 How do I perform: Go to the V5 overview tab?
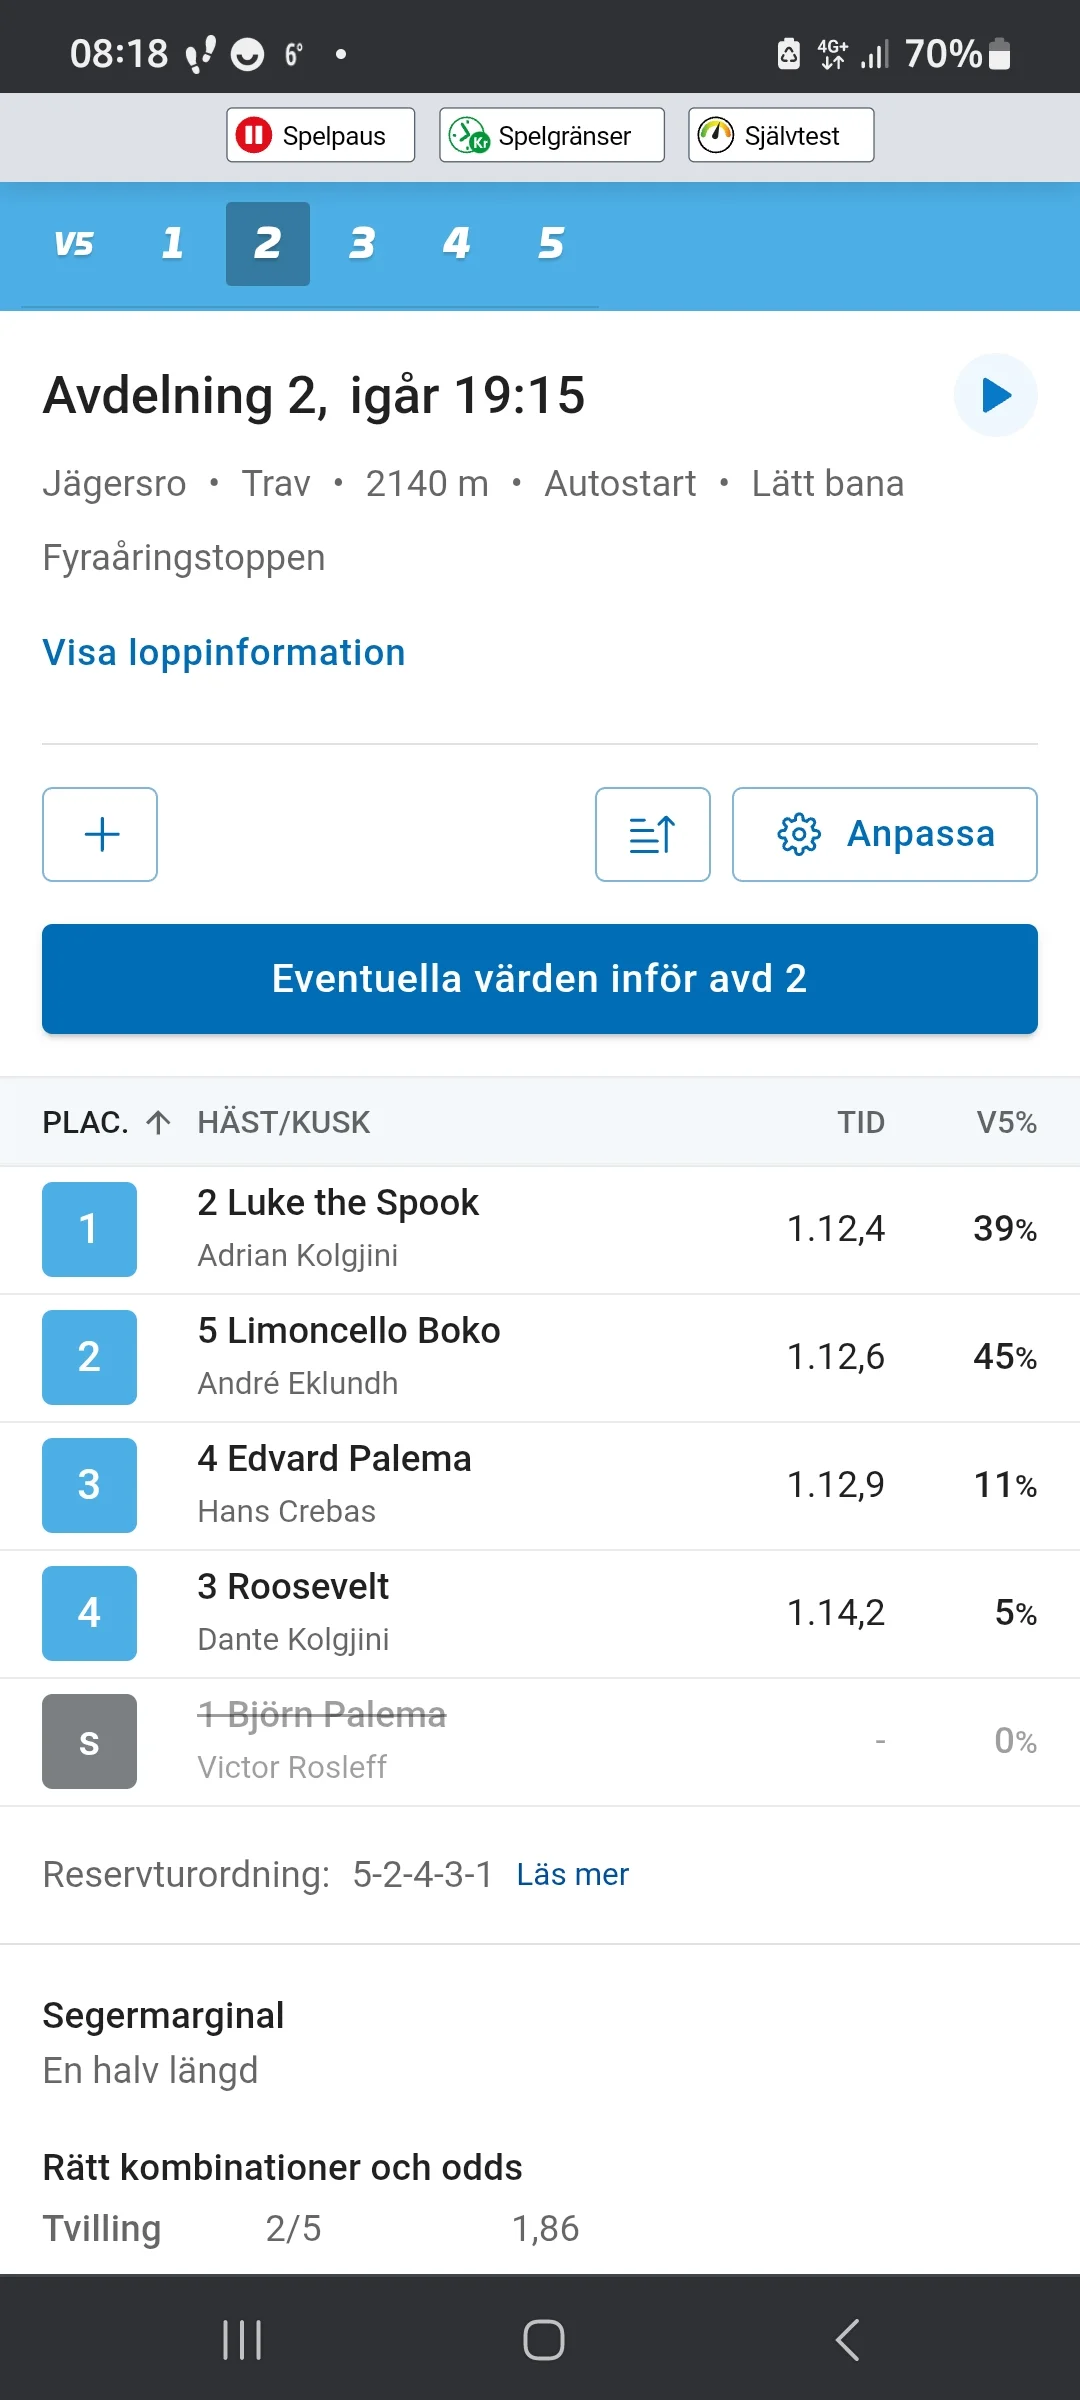74,244
